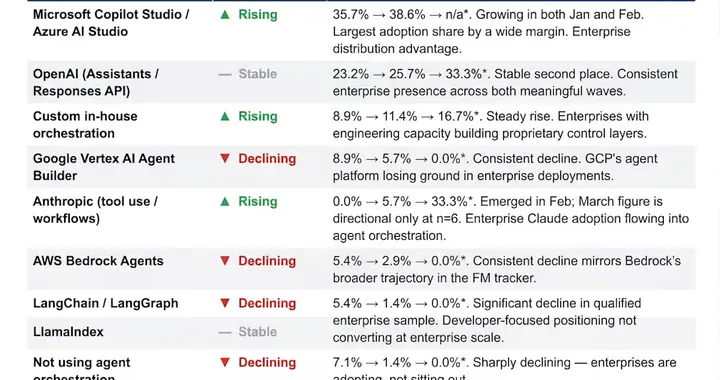The height and width of the screenshot is (380, 720).
Task: Click the Anthropic (tool use / workflows) label
Action: click(x=95, y=210)
